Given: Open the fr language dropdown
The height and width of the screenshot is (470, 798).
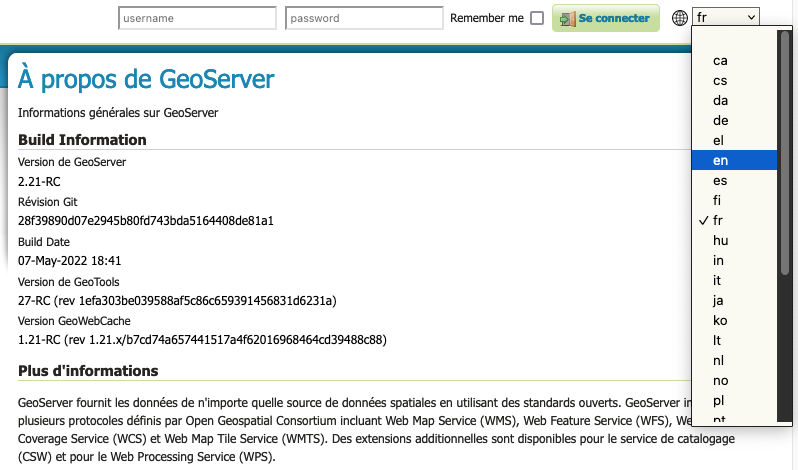Looking at the screenshot, I should click(x=726, y=18).
